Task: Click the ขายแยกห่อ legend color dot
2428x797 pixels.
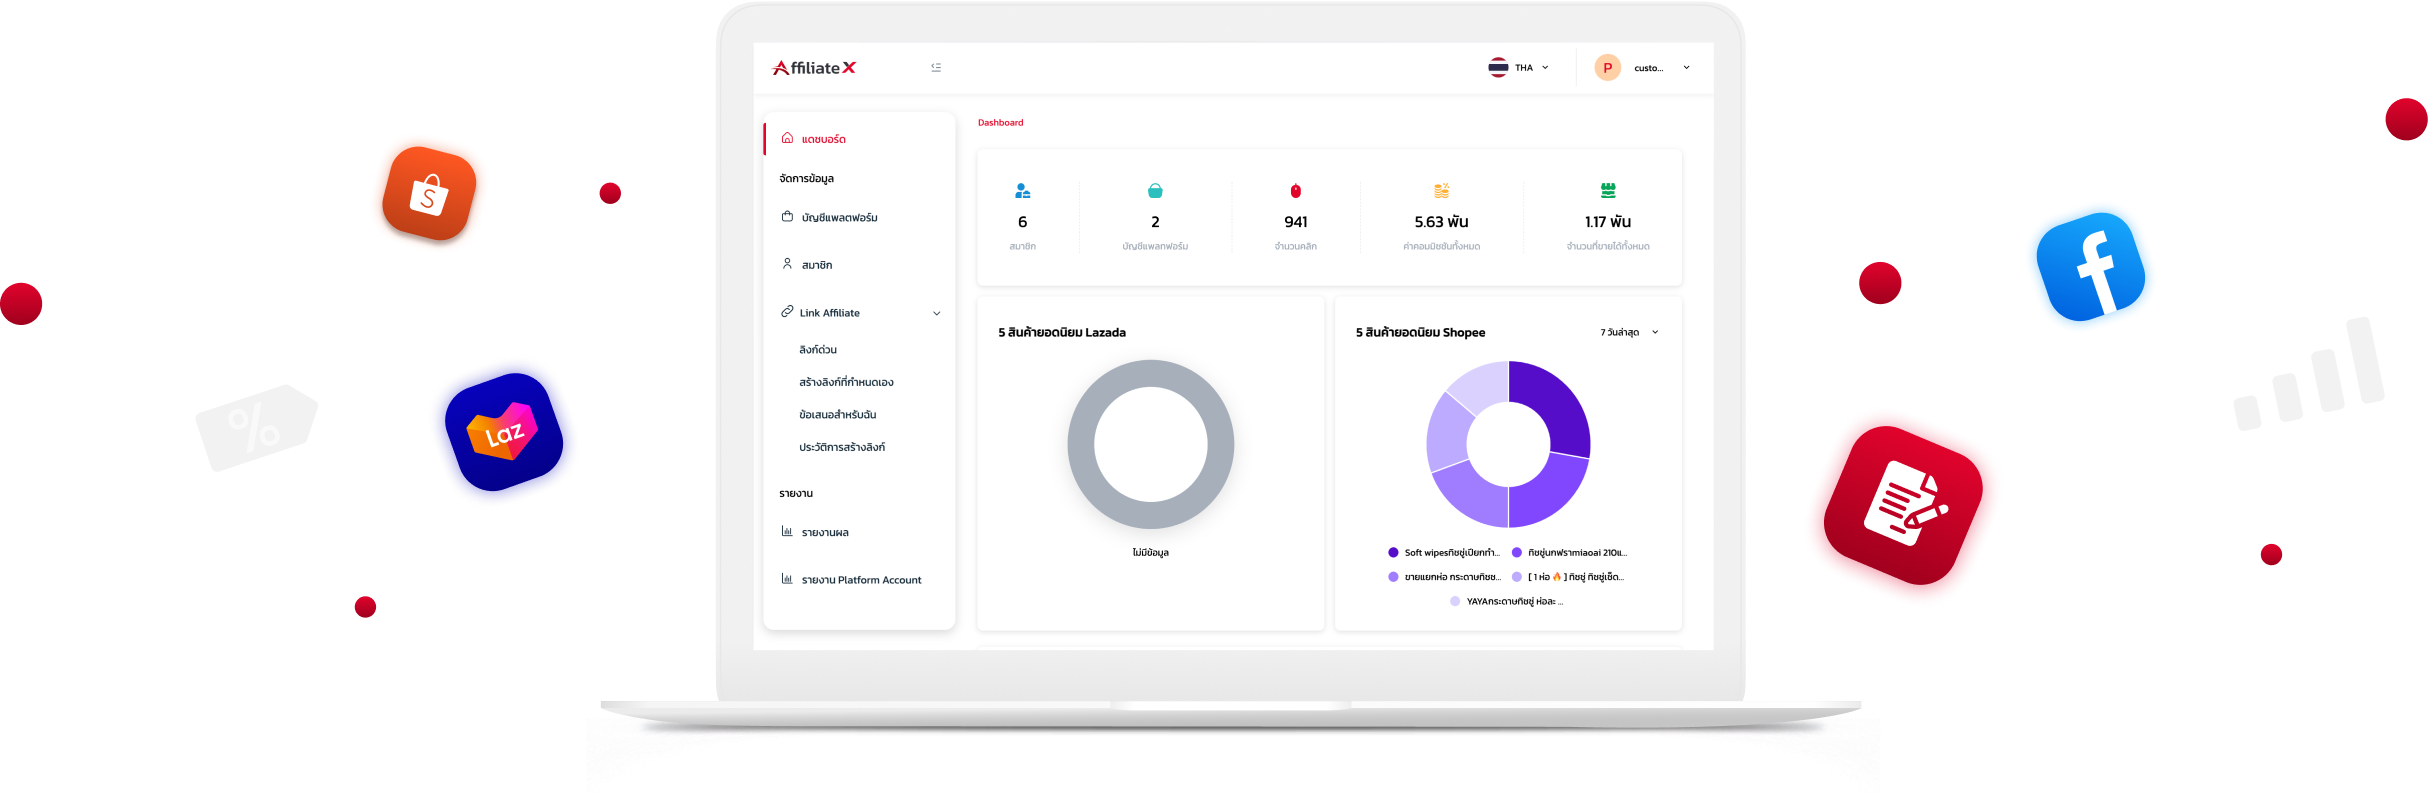Action: [x=1393, y=576]
